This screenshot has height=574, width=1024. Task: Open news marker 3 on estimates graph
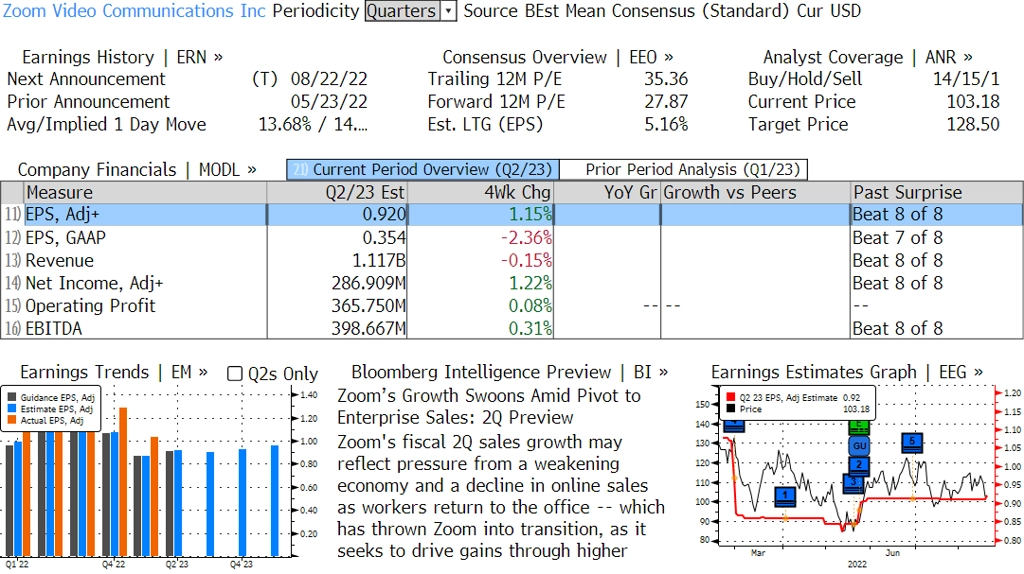click(854, 483)
